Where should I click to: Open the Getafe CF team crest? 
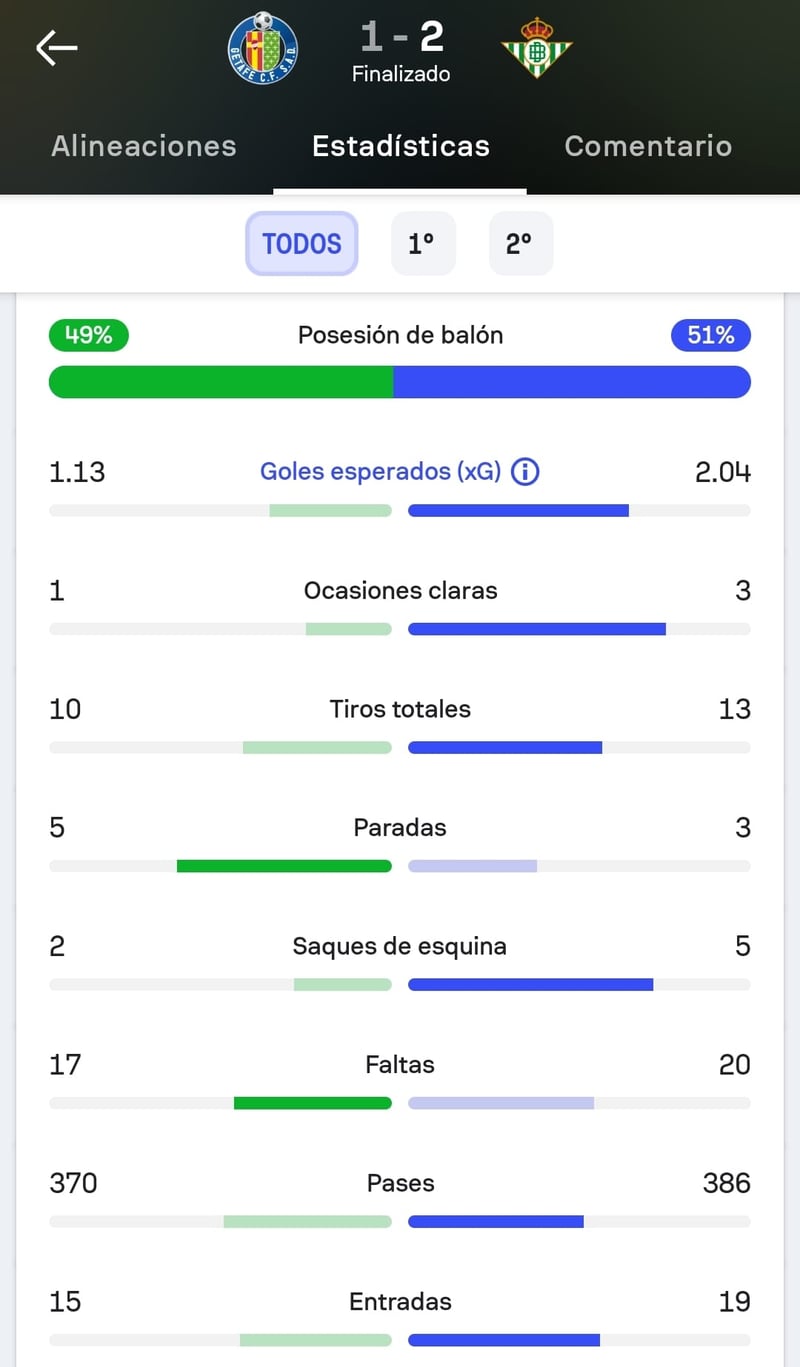[x=263, y=47]
